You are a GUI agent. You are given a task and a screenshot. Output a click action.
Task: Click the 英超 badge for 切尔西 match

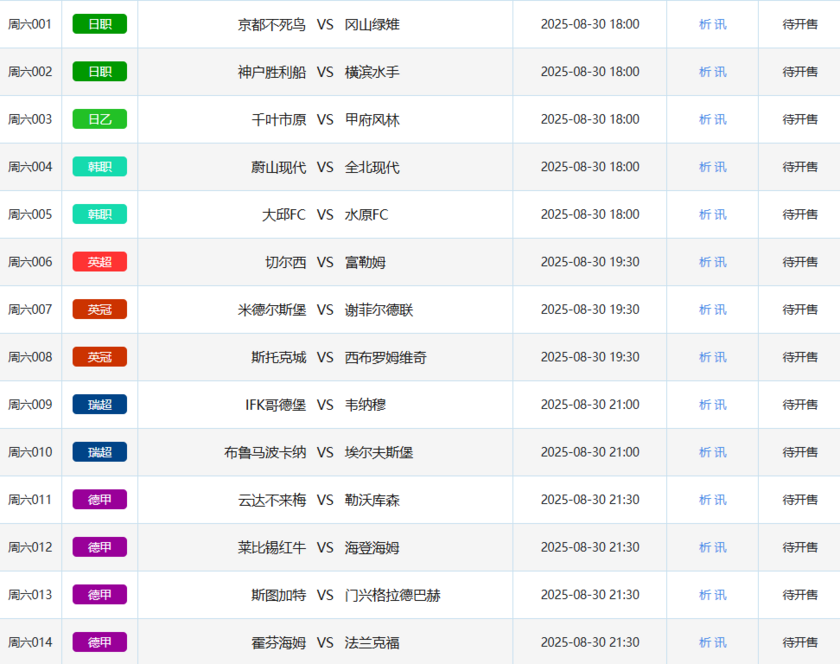(x=100, y=262)
